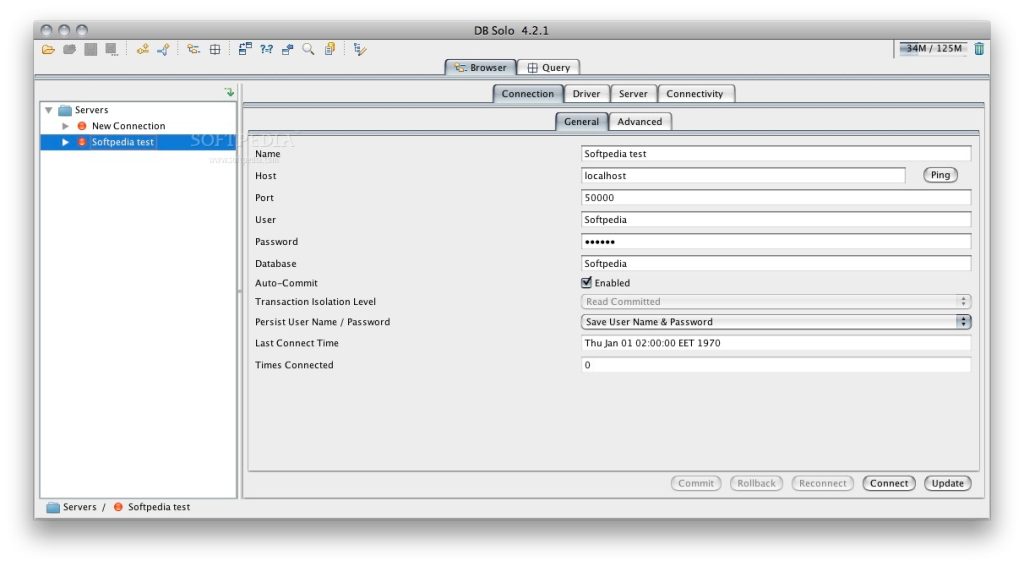Click the garbage collection trash icon
Image resolution: width=1024 pixels, height=566 pixels.
coord(979,48)
